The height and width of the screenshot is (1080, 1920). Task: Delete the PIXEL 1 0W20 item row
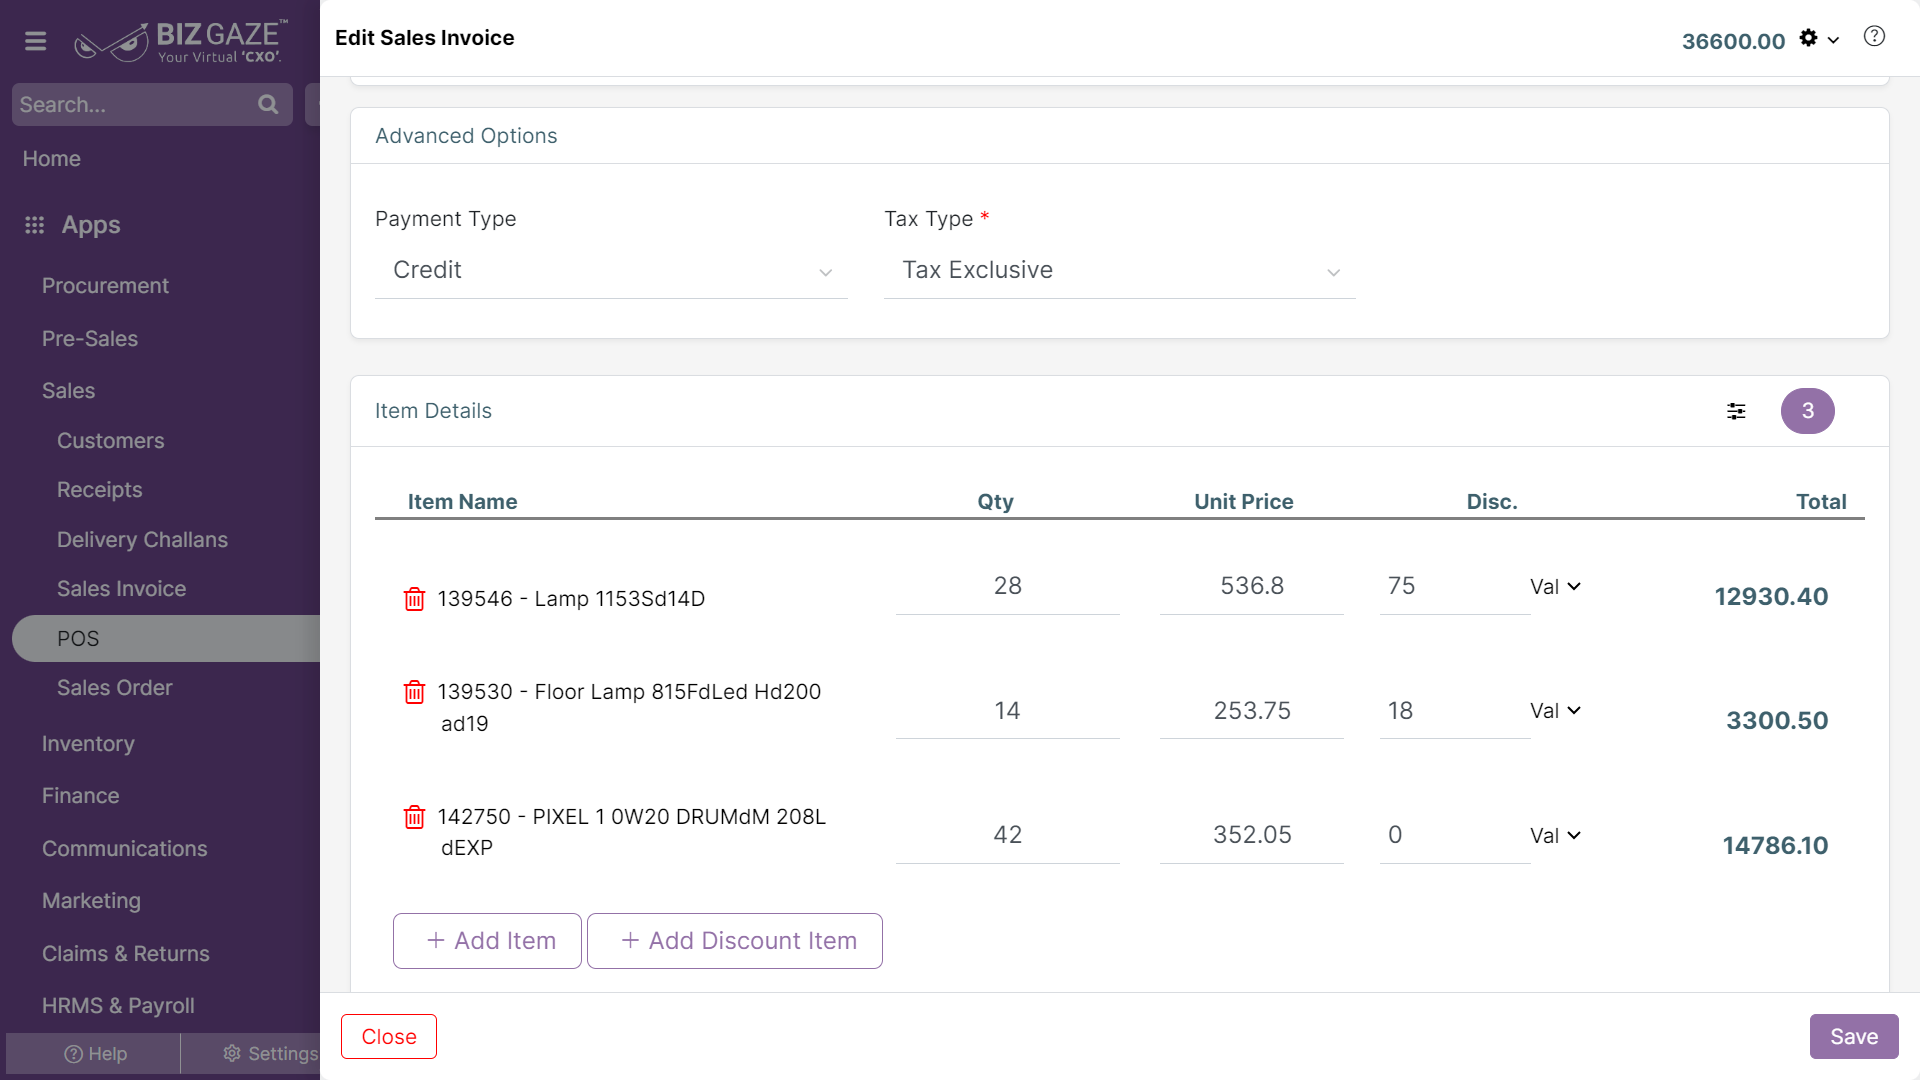click(414, 817)
